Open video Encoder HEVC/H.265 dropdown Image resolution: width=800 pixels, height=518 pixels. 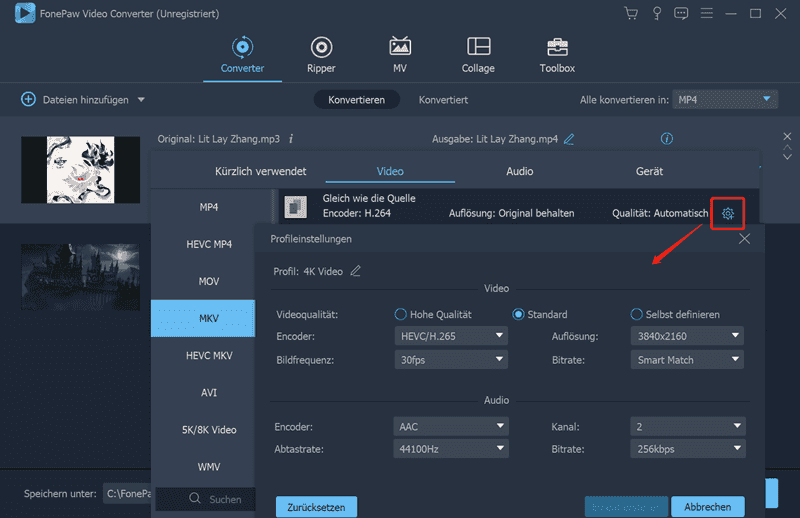coord(451,336)
